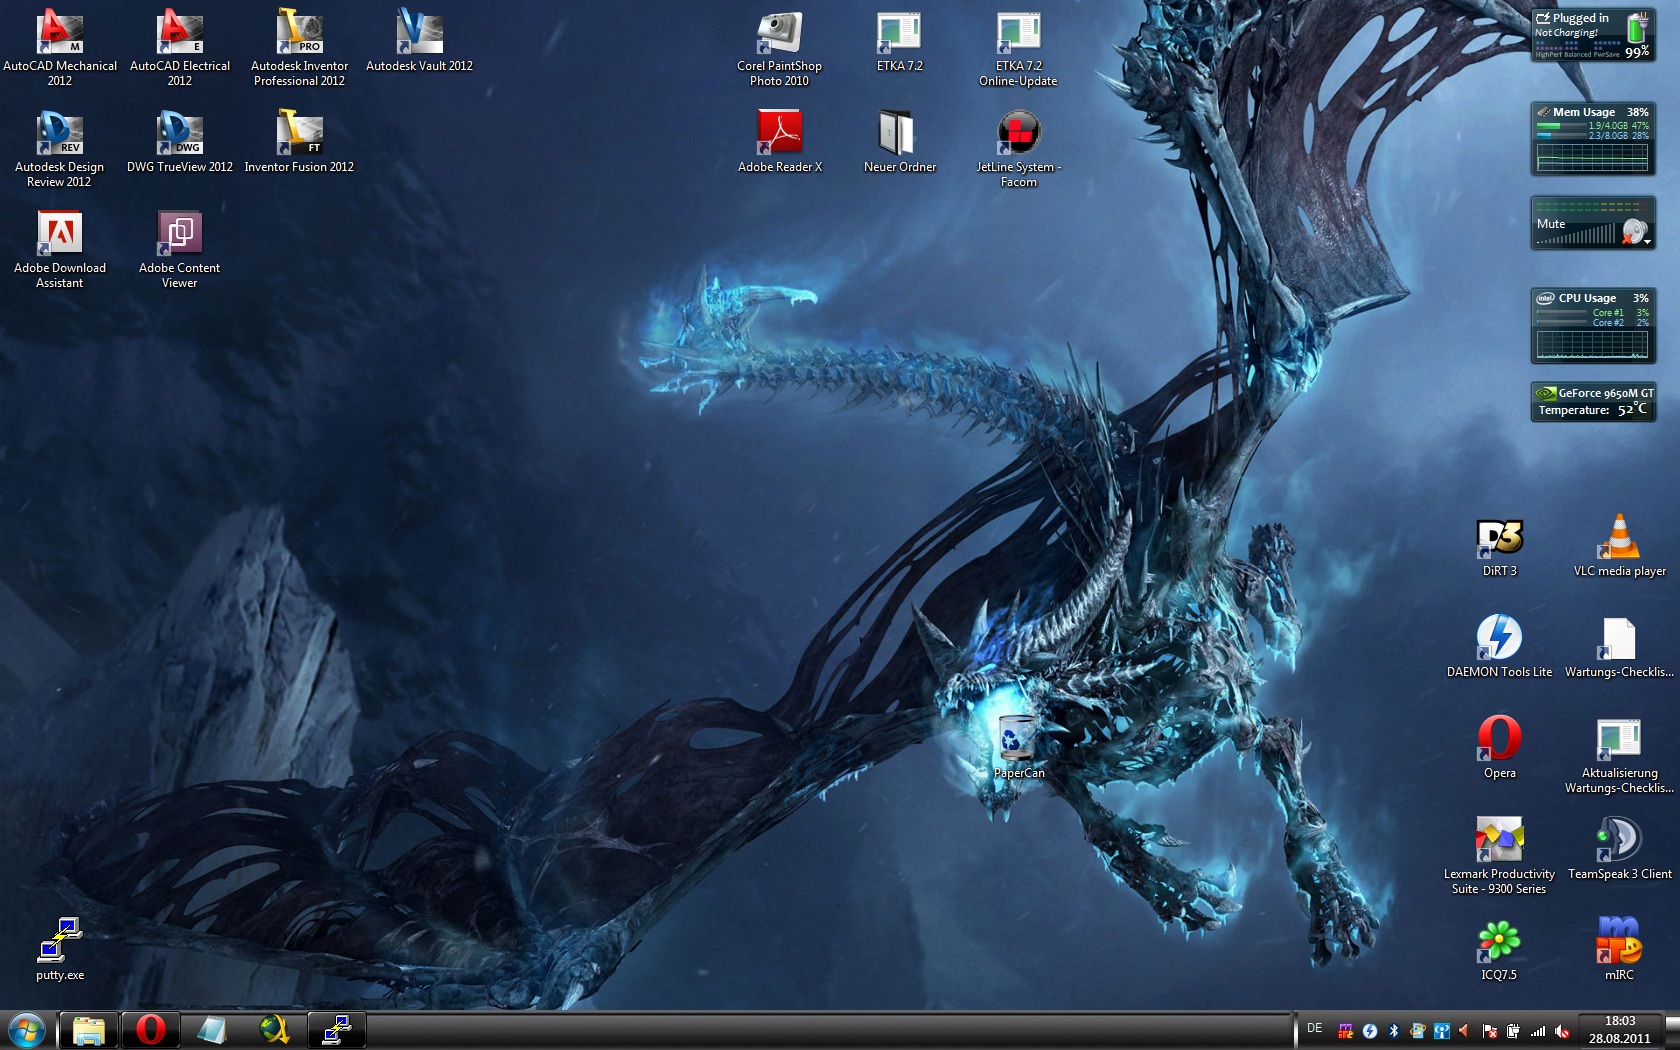Image resolution: width=1680 pixels, height=1050 pixels.
Task: Select Corel PaintShop Photo 2010 icon
Action: tap(779, 47)
